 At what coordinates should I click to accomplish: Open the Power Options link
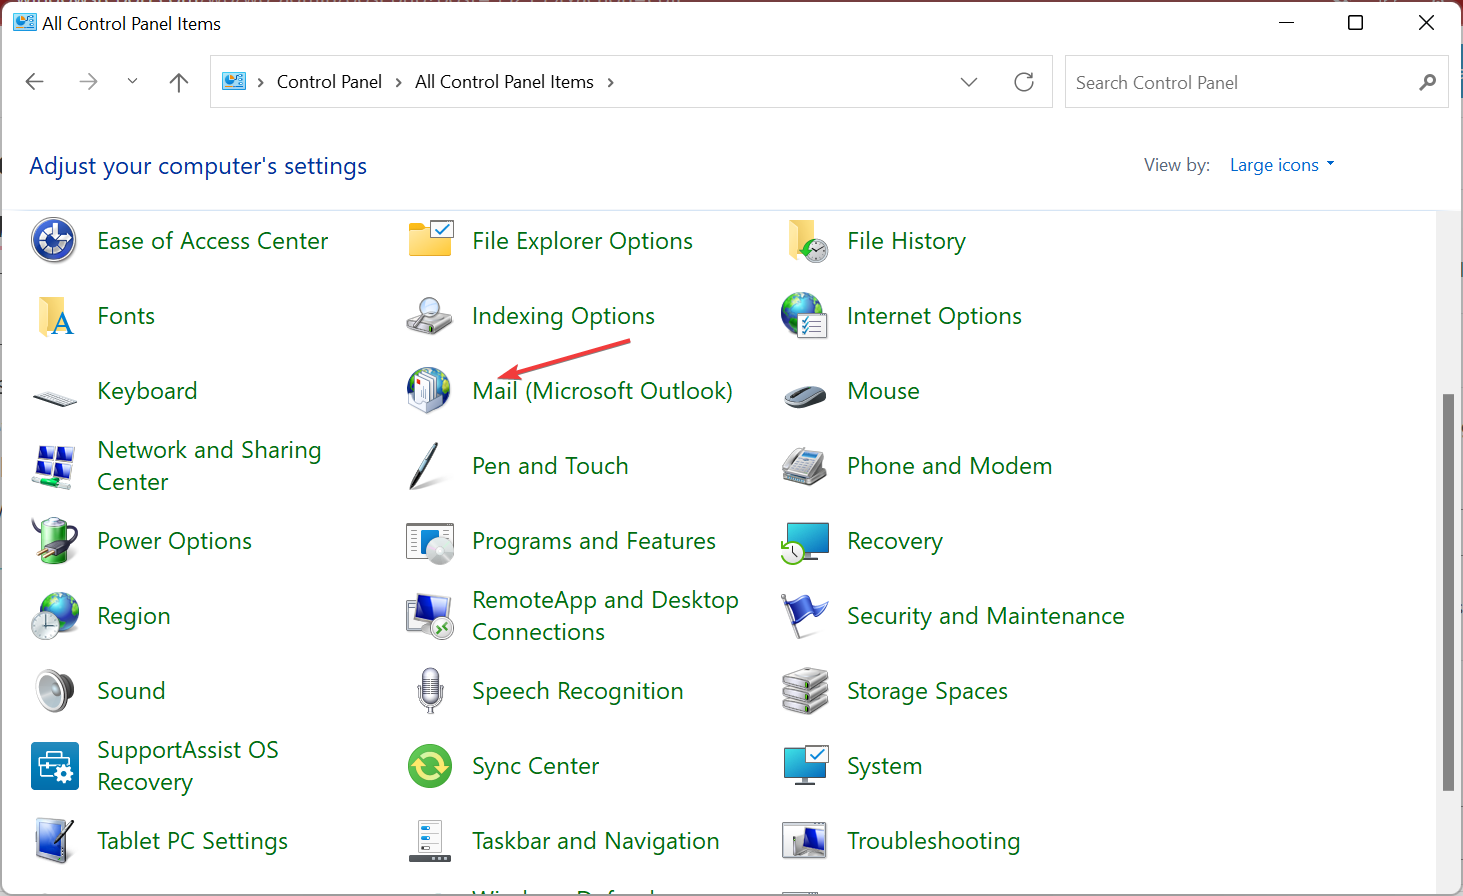pos(174,541)
